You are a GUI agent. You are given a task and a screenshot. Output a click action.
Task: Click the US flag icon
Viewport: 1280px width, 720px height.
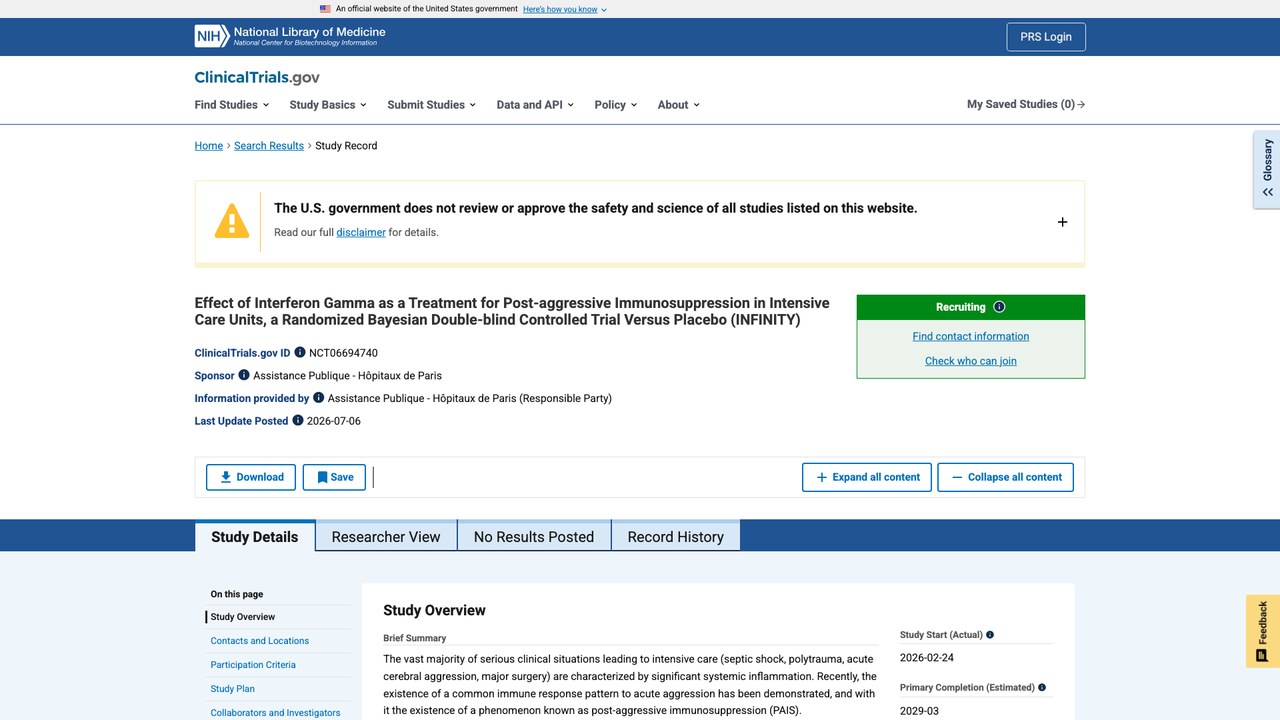[x=325, y=9]
